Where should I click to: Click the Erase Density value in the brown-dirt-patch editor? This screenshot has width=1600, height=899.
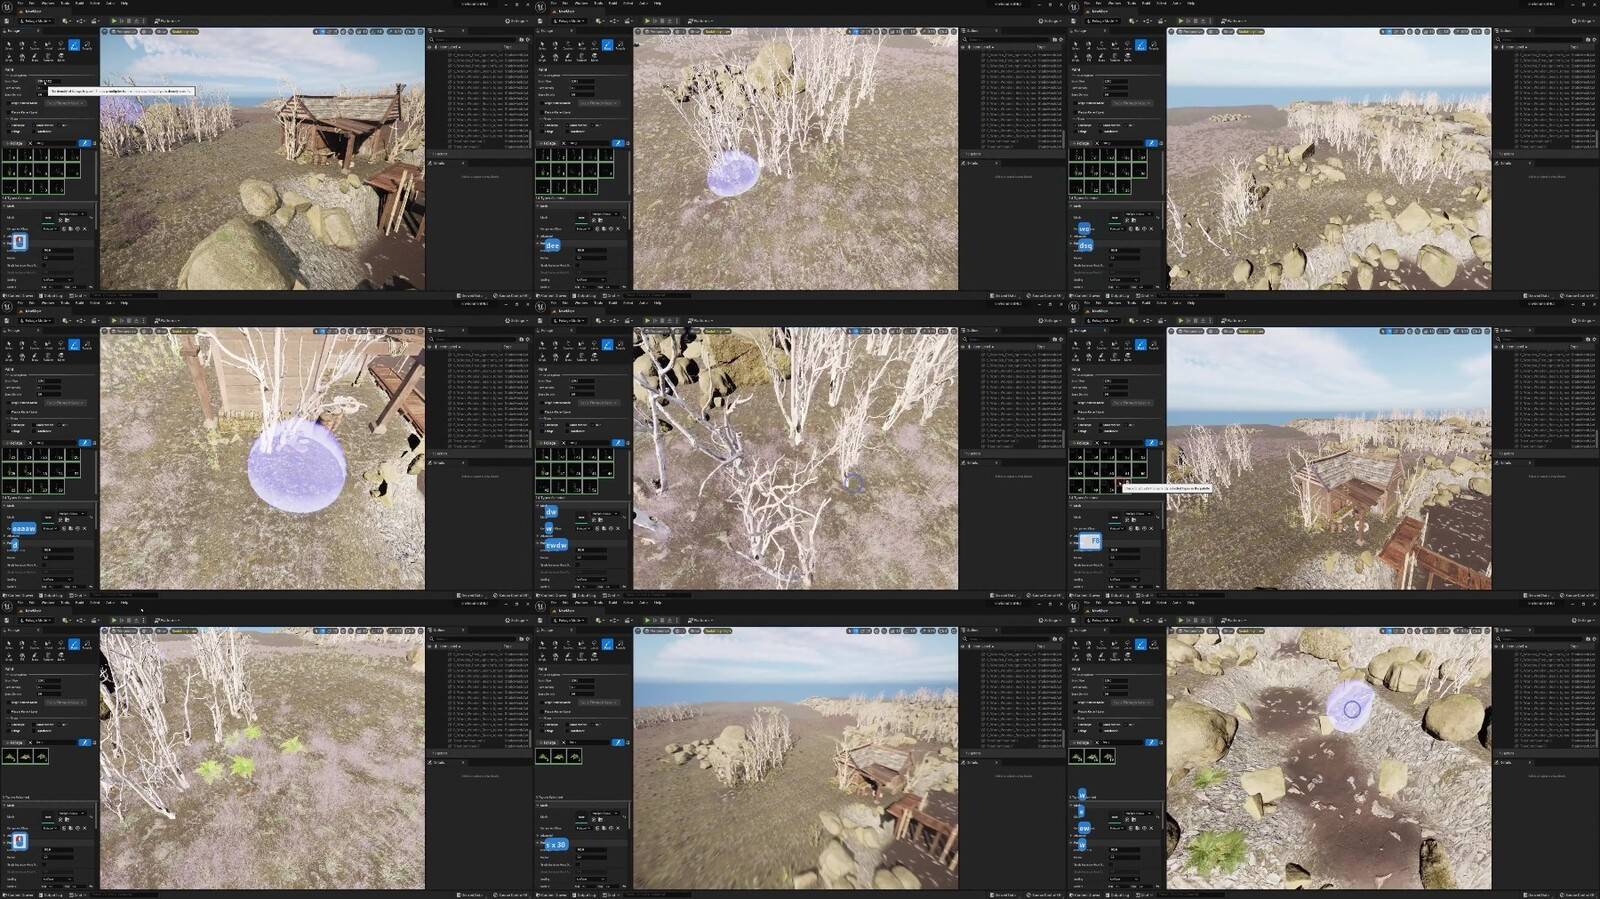[1116, 695]
